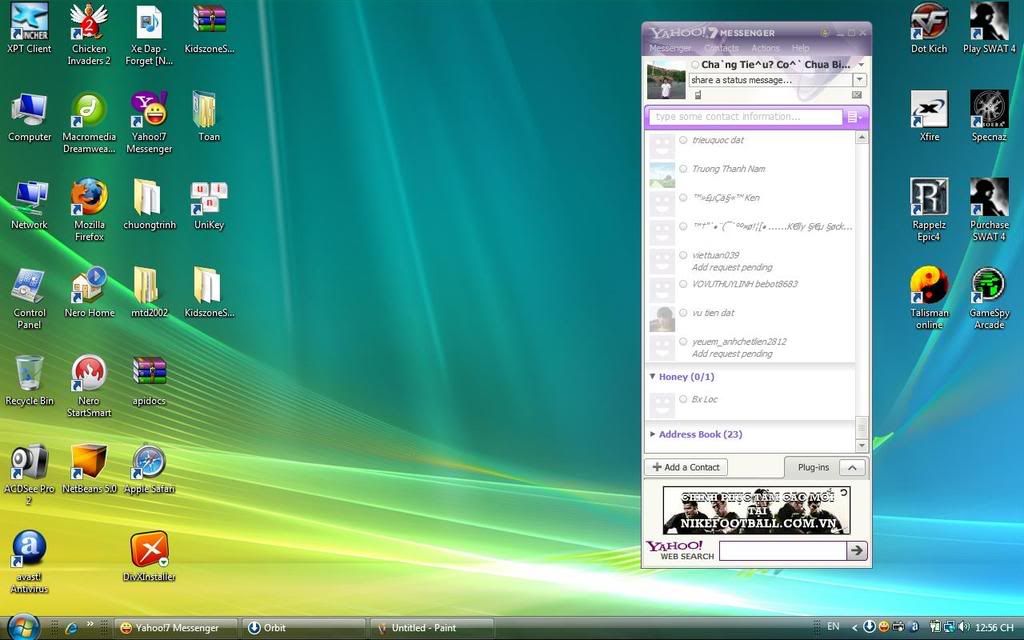The width and height of the screenshot is (1024, 640).
Task: Select the Control Panel icon
Action: [29, 298]
